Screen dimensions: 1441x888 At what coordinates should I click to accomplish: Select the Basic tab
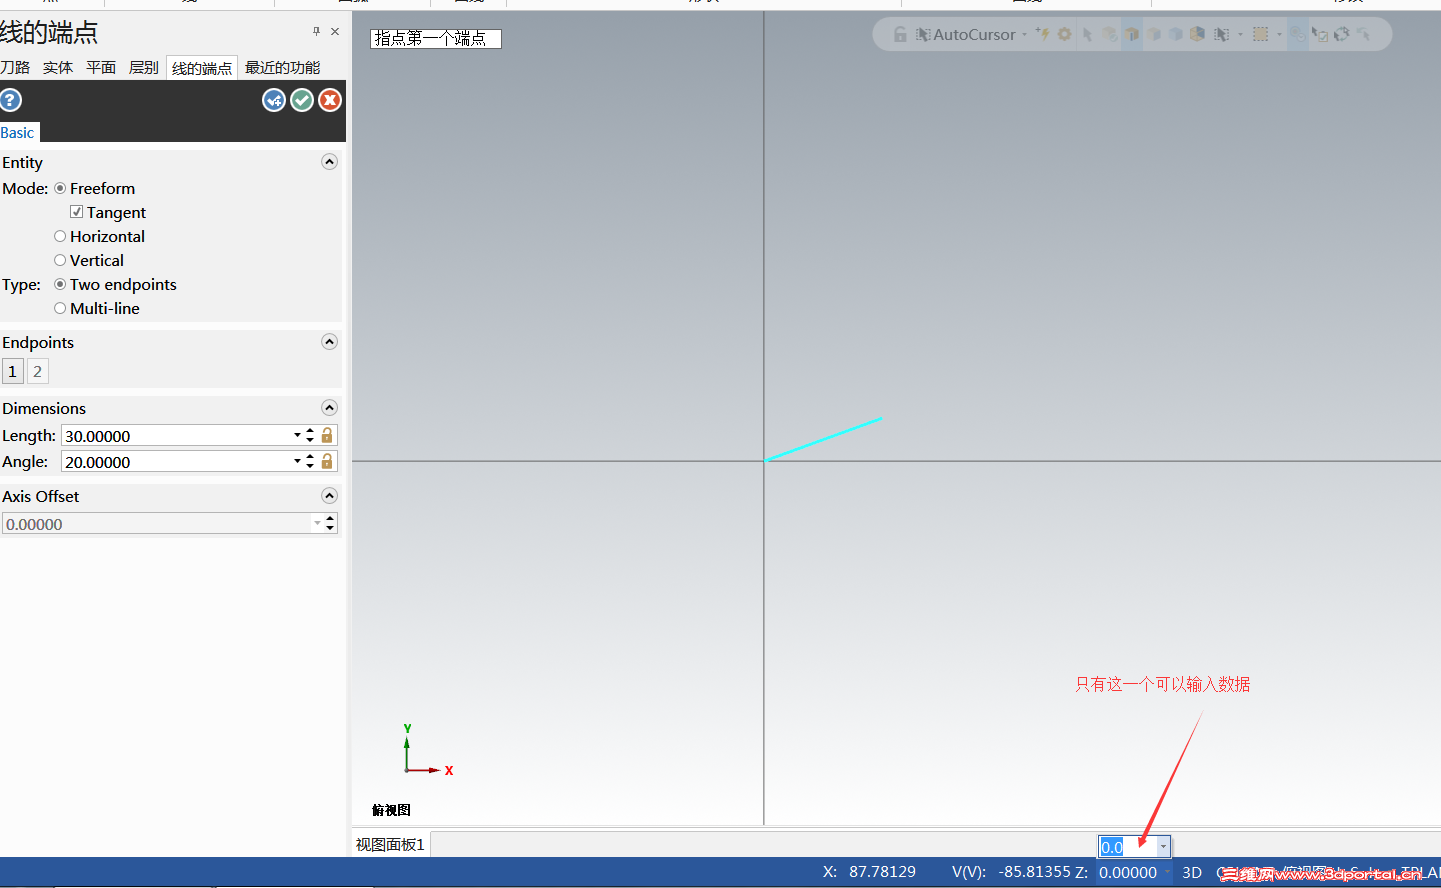coord(17,132)
